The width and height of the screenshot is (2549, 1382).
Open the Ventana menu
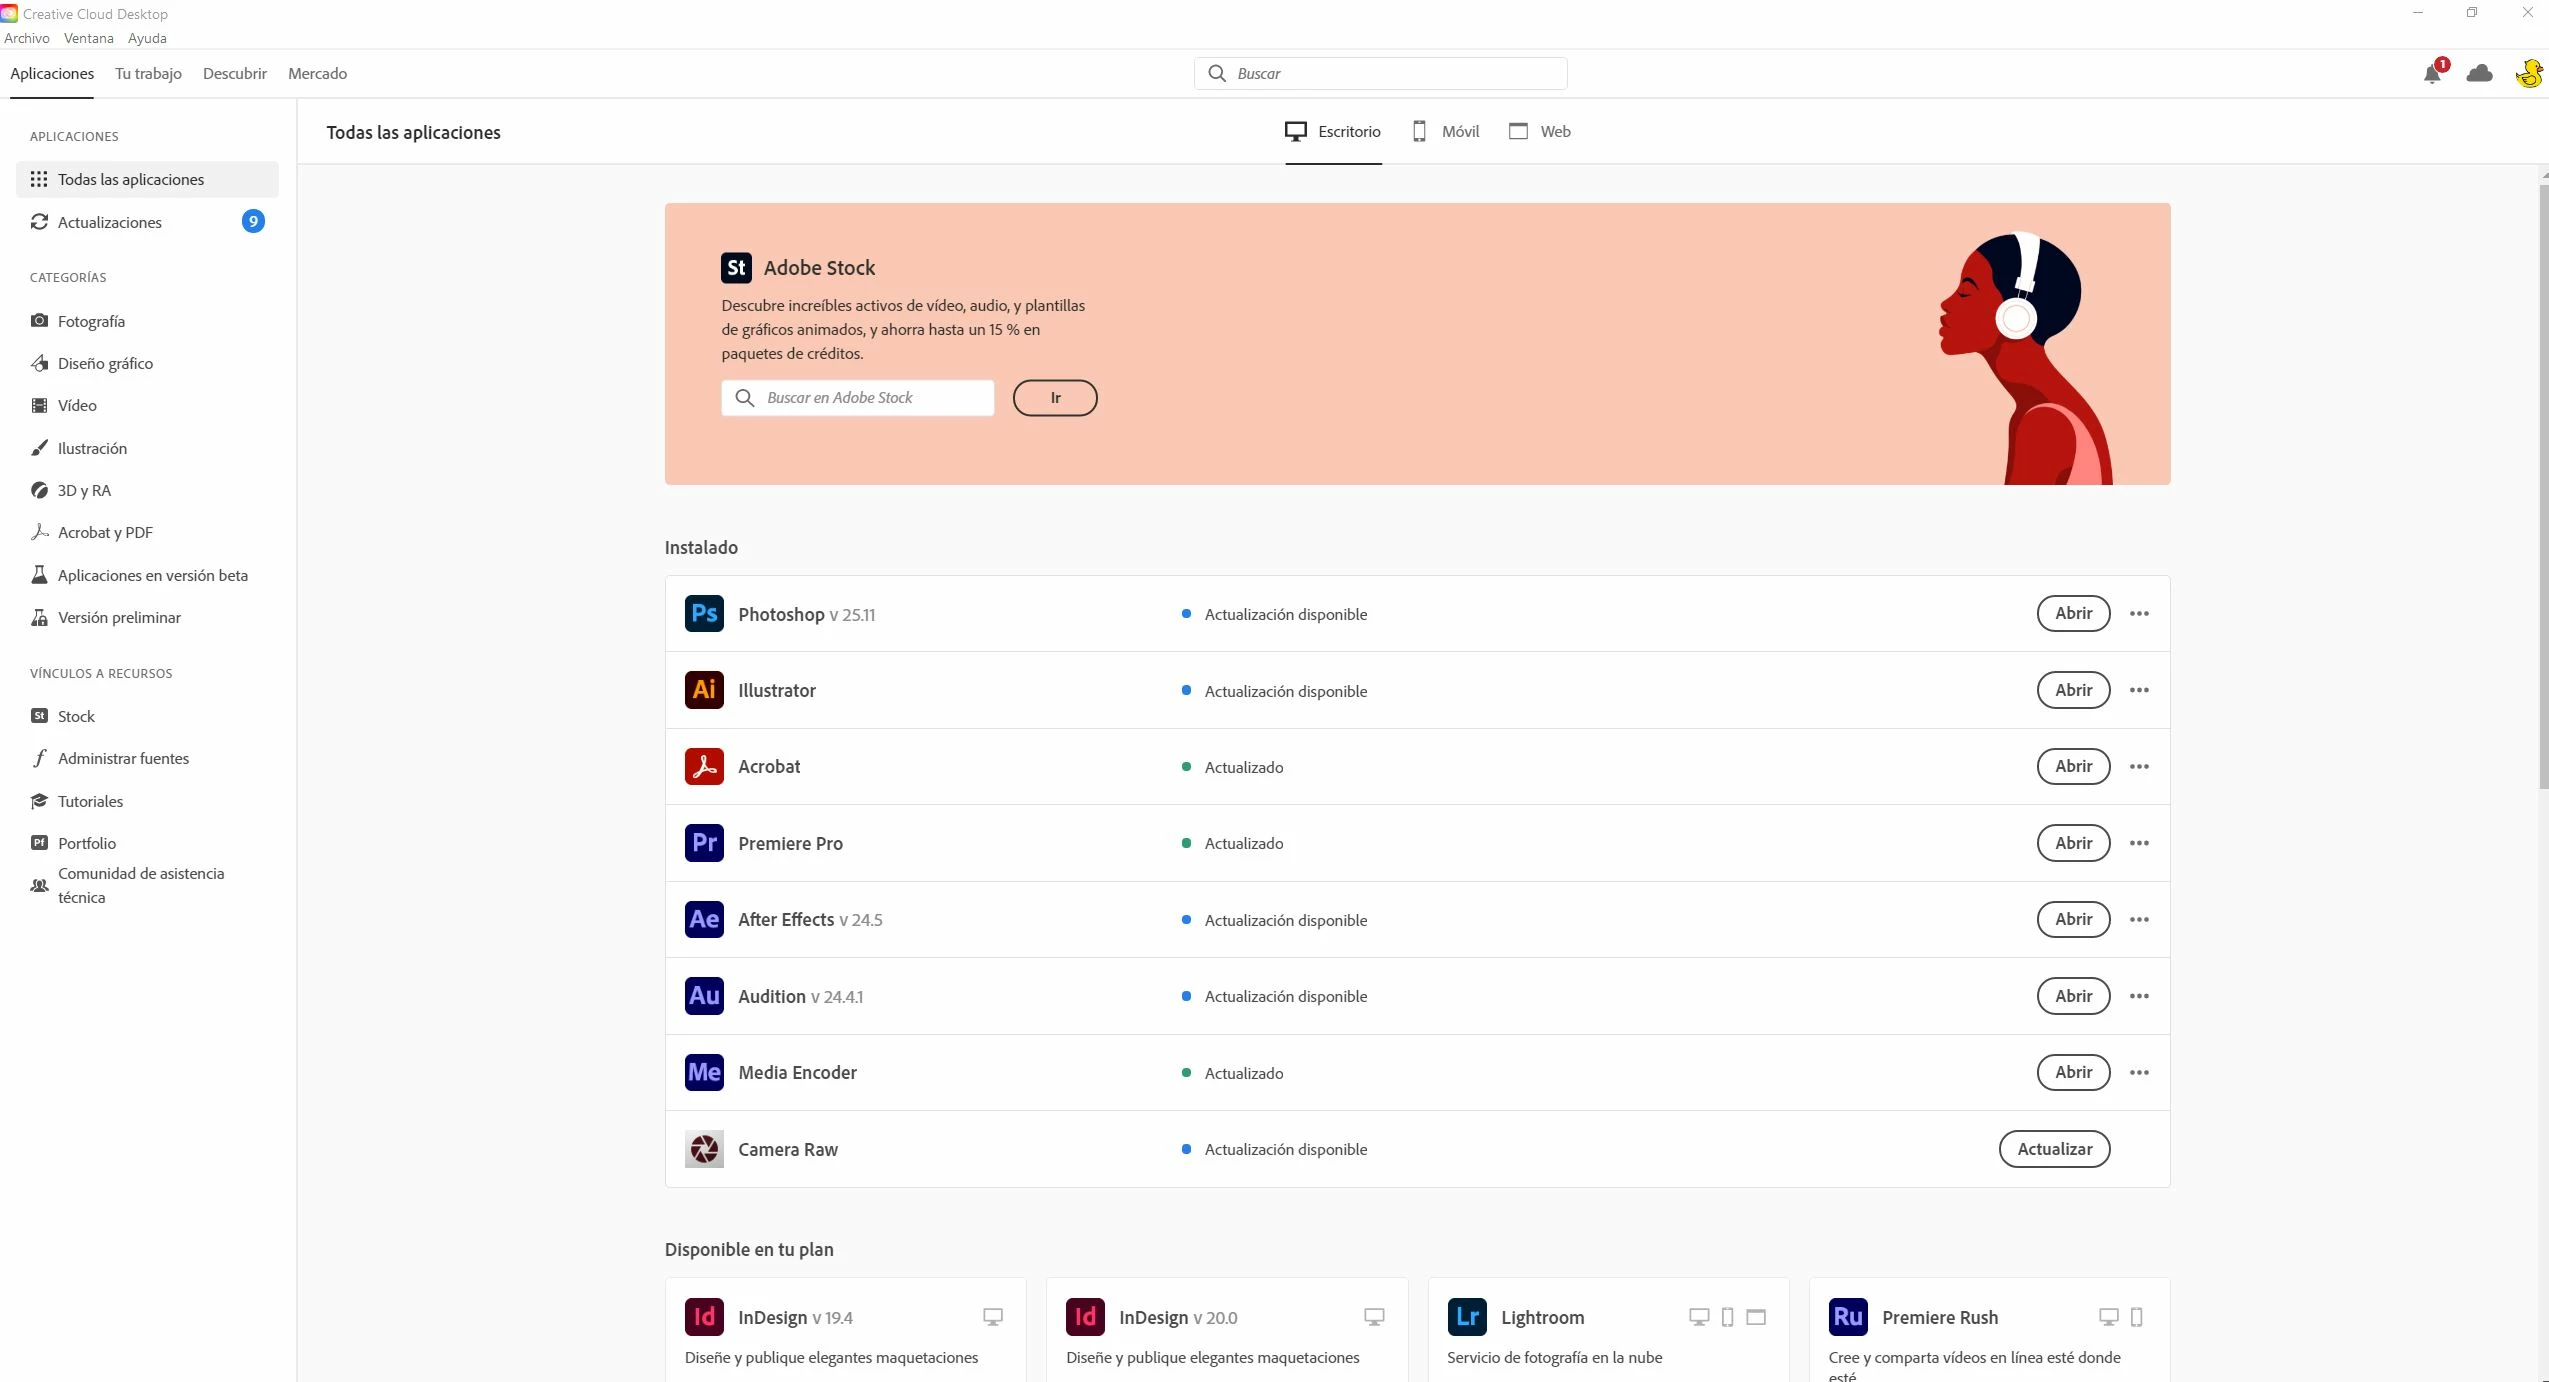pos(88,38)
